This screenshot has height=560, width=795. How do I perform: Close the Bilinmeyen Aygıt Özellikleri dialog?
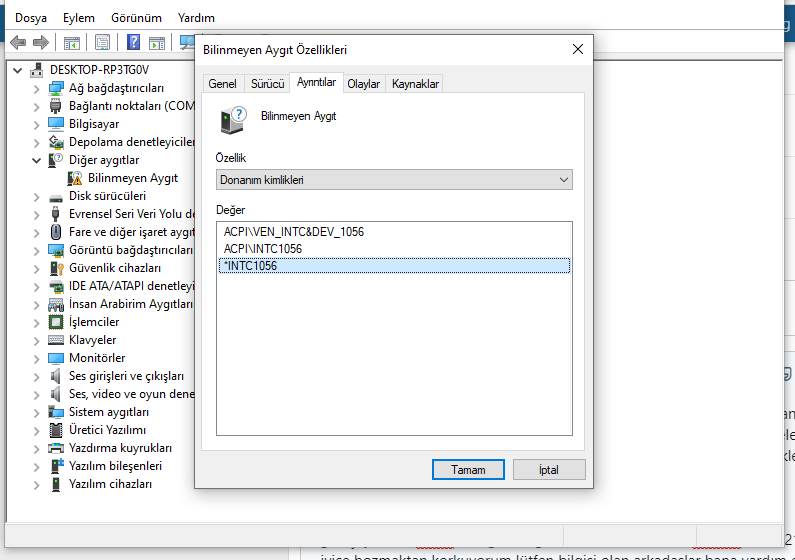[x=577, y=49]
